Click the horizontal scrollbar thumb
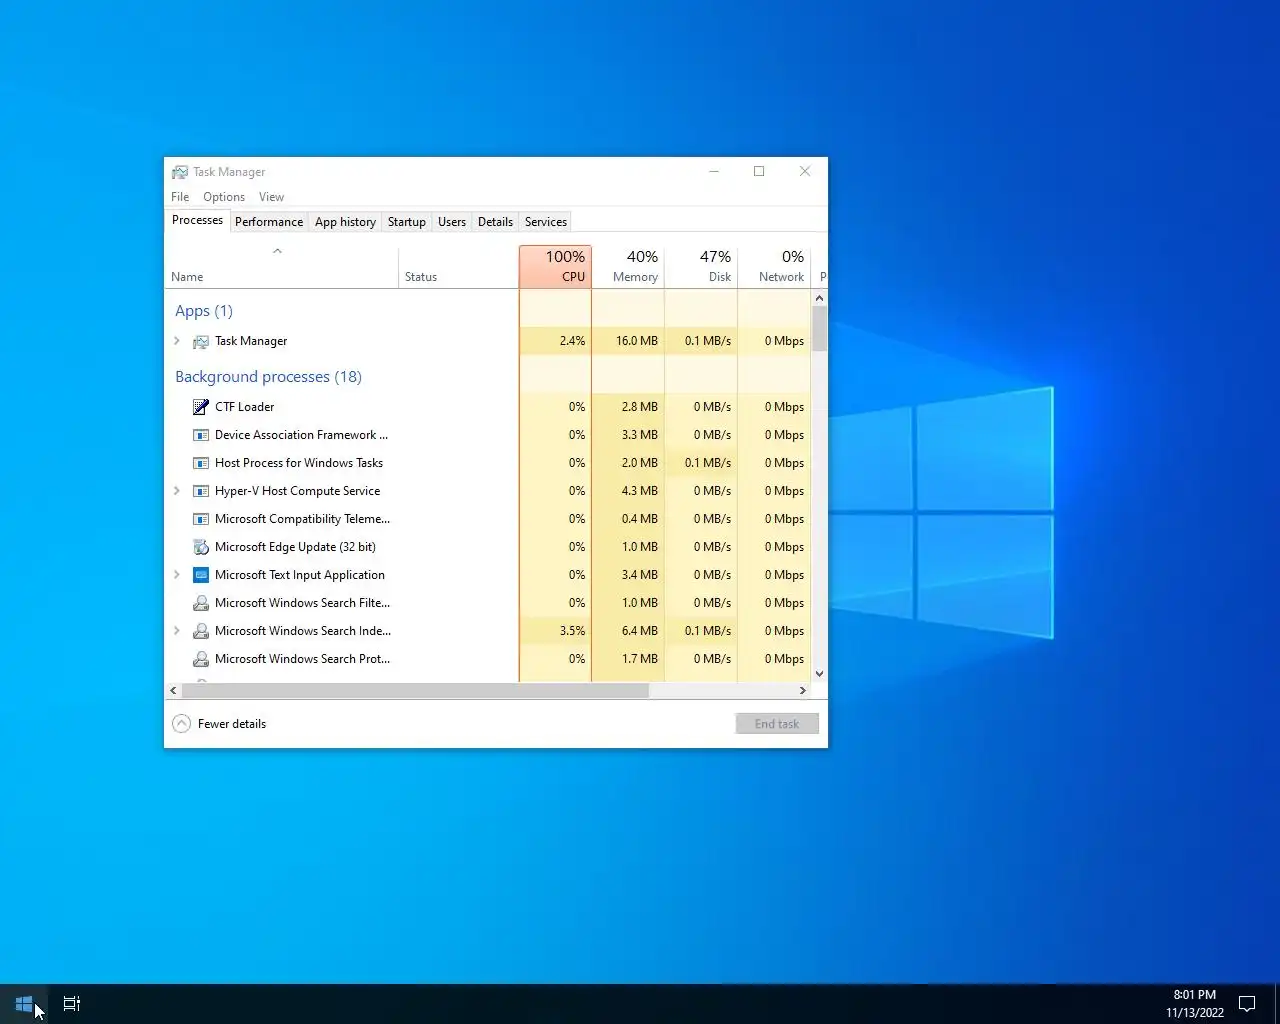Screen dimensions: 1280x1024 [415, 691]
